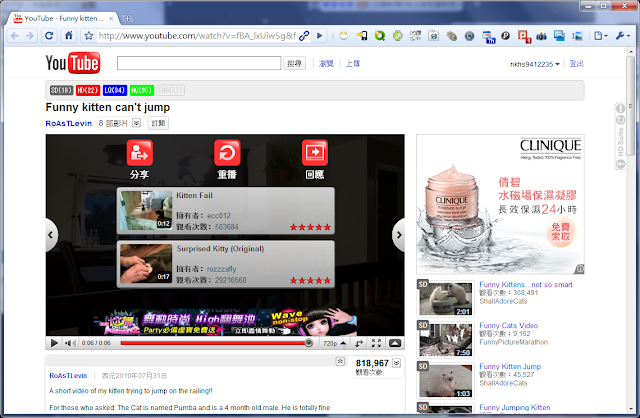The image size is (640, 418).
Task: Open a new tab with plus button
Action: pyautogui.click(x=127, y=18)
